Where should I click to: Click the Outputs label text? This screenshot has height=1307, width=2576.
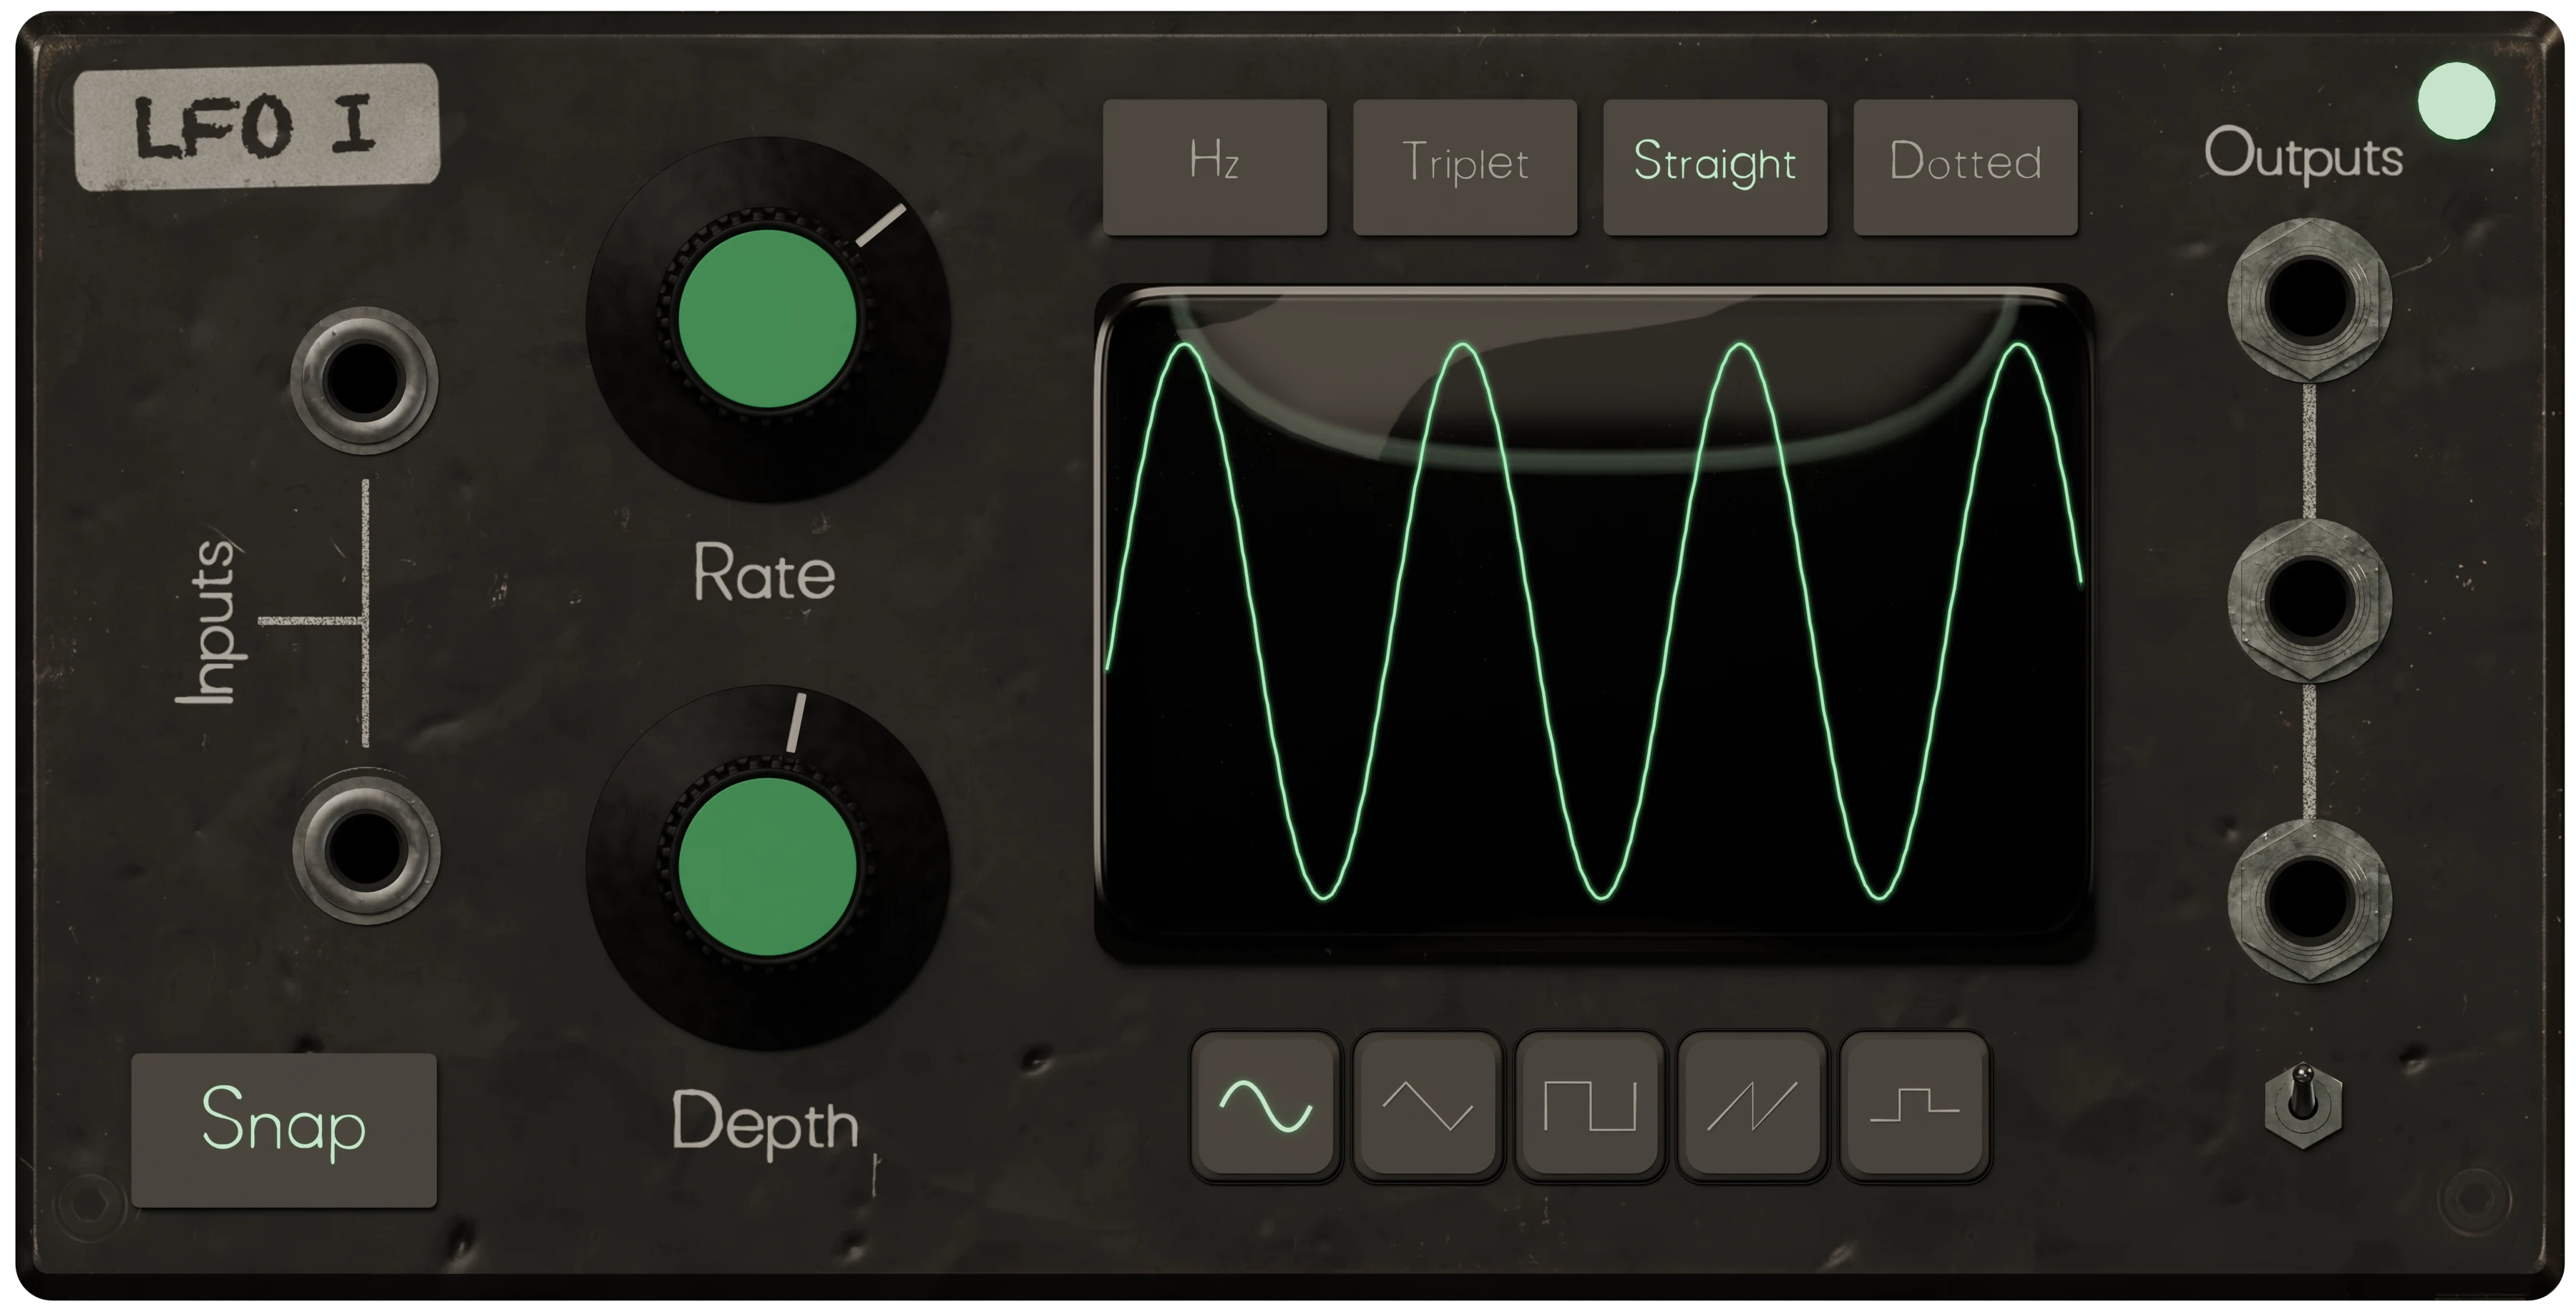(2303, 155)
